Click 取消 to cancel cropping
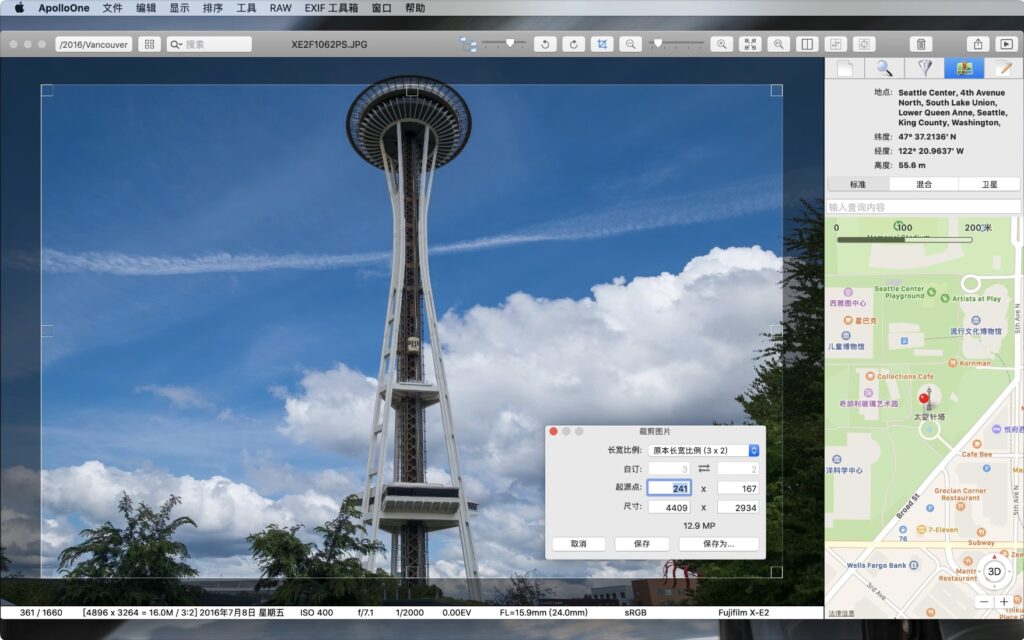 577,543
